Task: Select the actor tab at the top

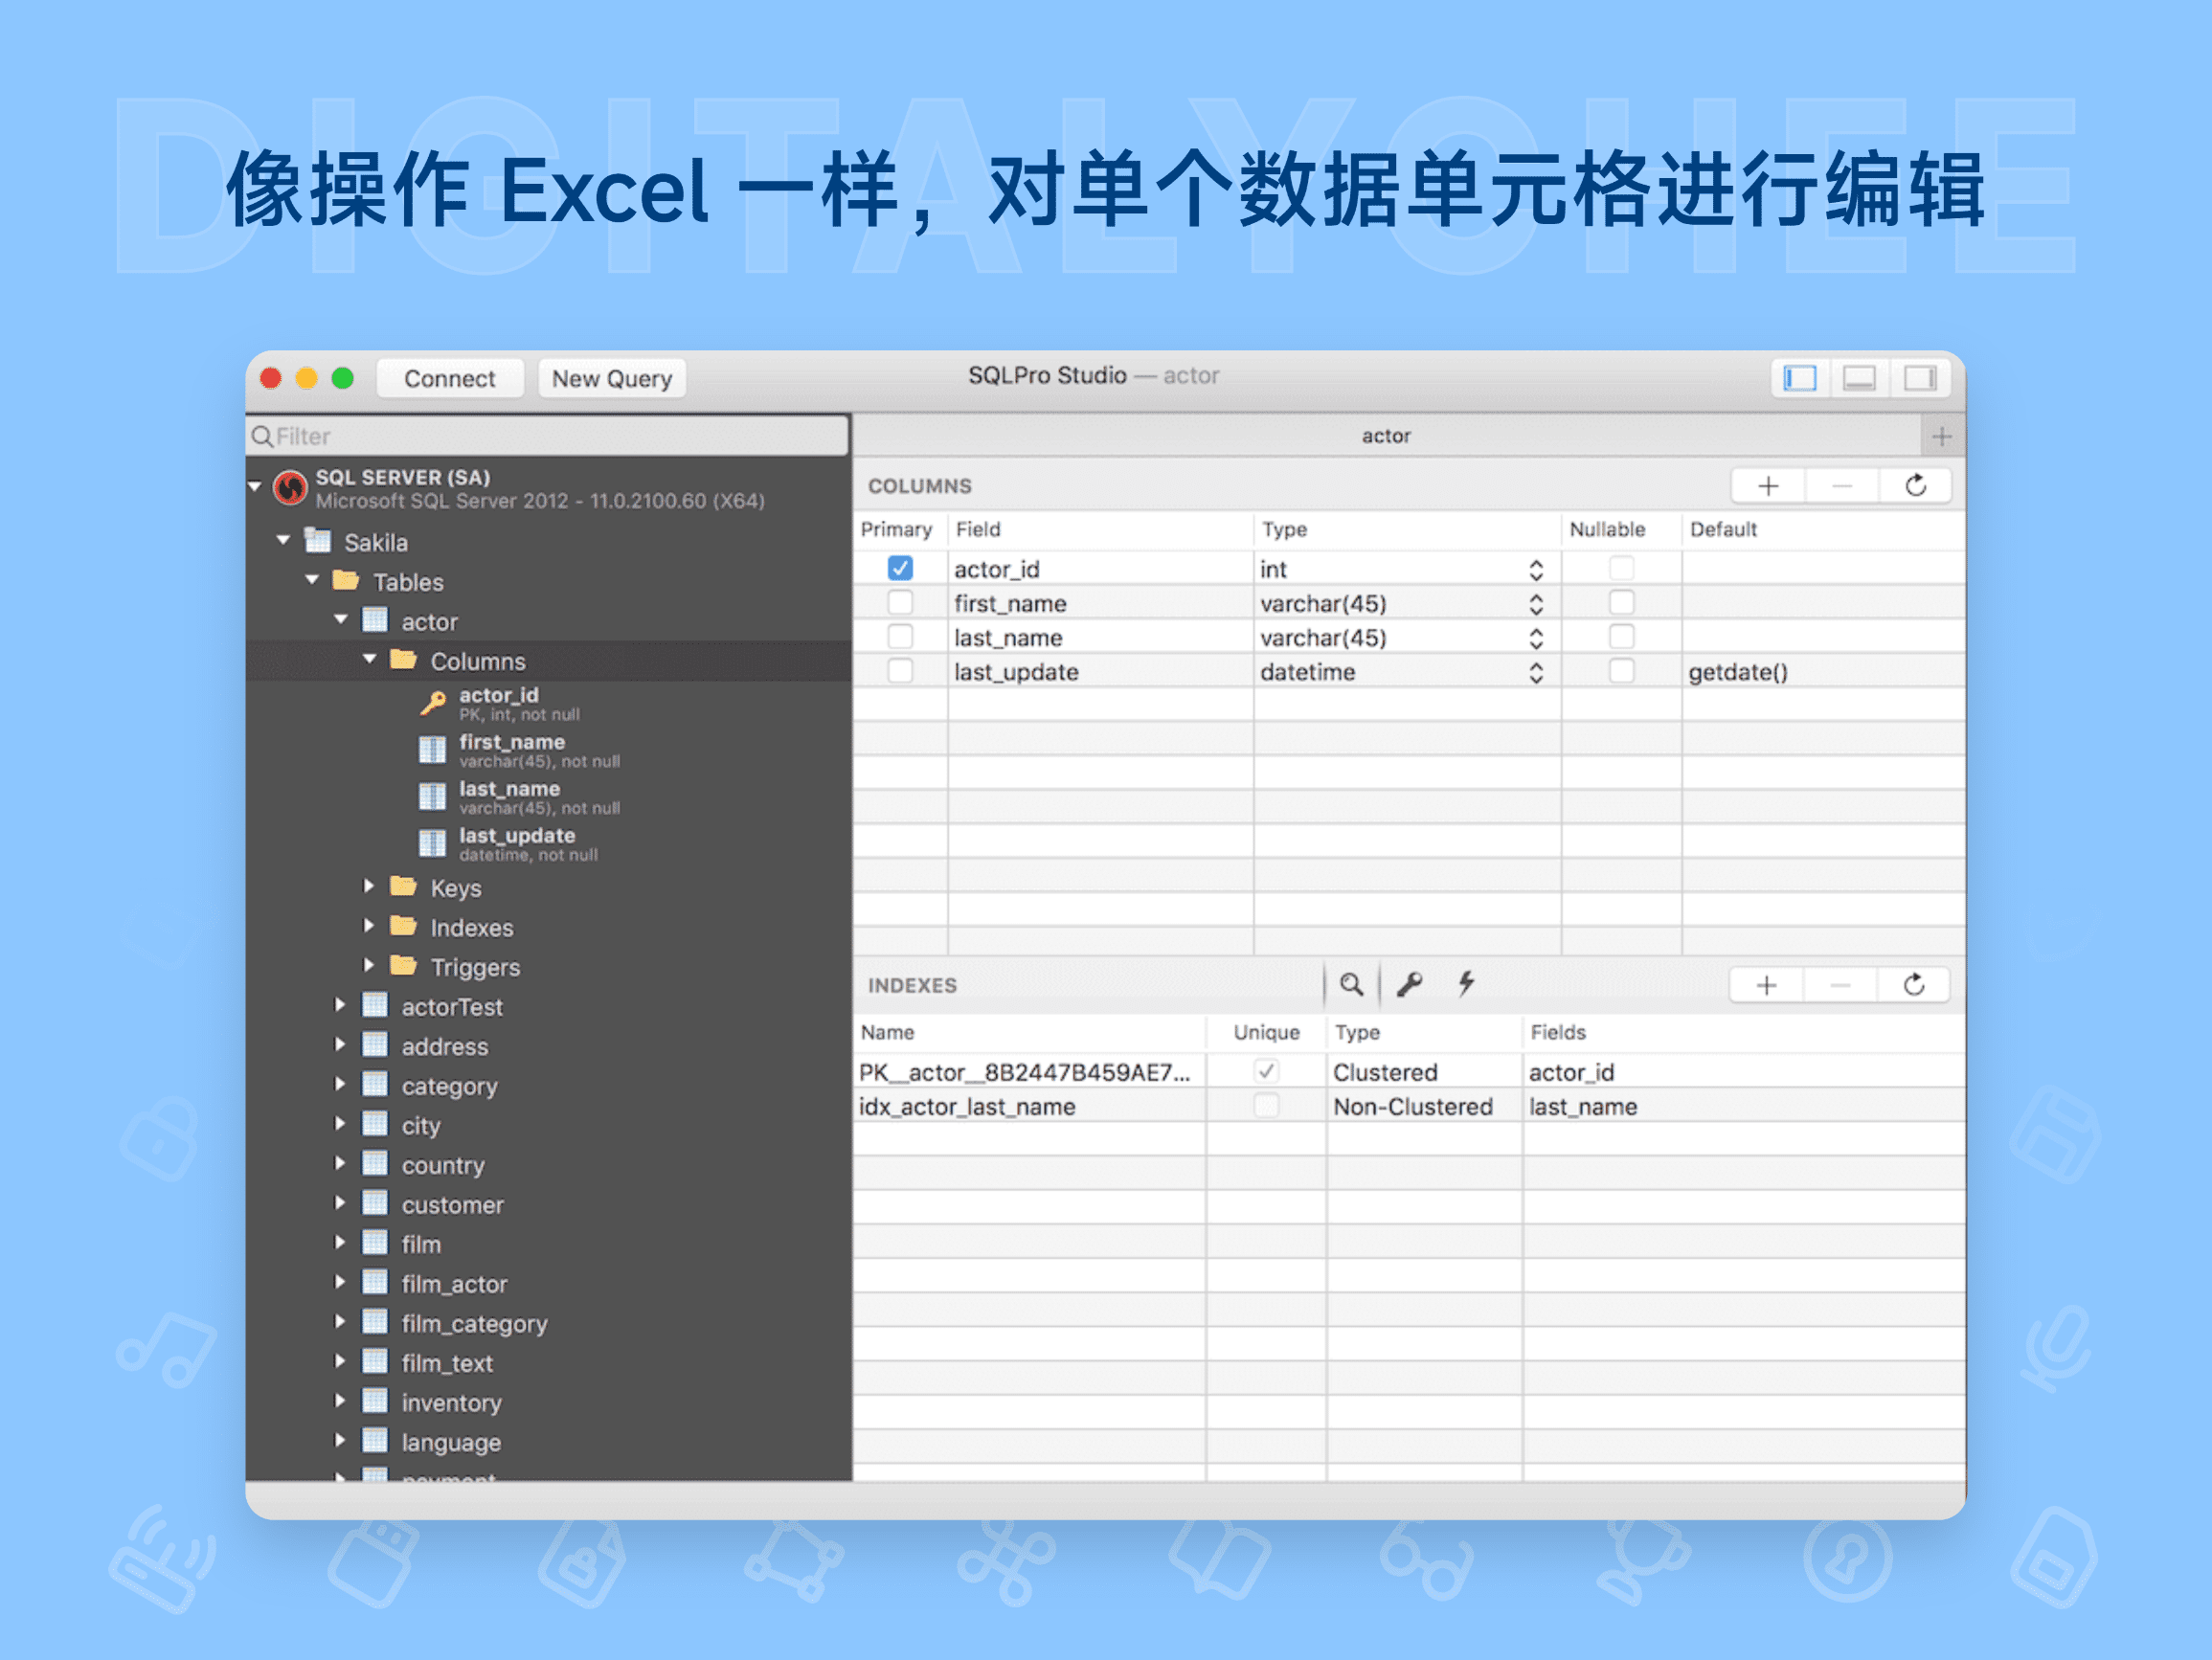Action: point(1386,435)
